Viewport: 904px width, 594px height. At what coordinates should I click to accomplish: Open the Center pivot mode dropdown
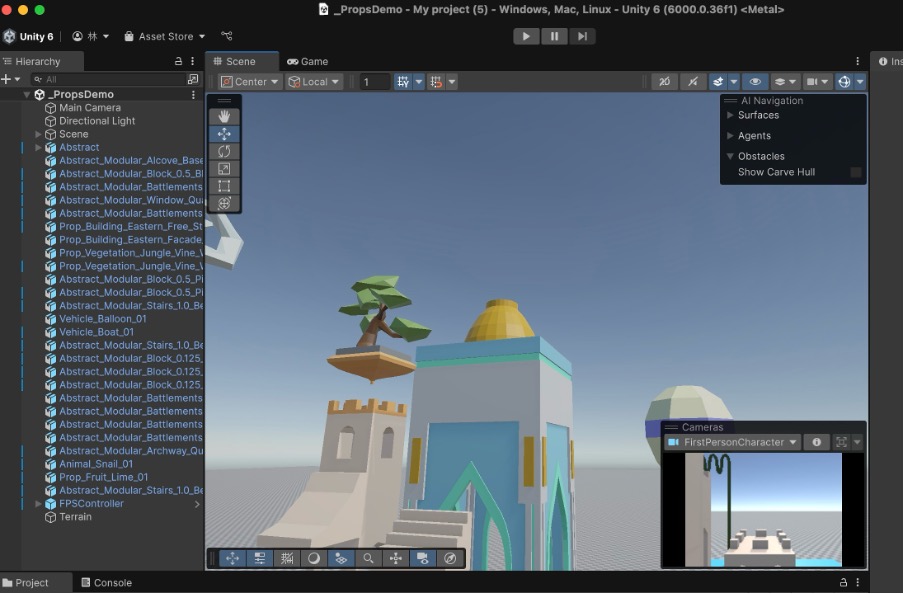coord(249,82)
